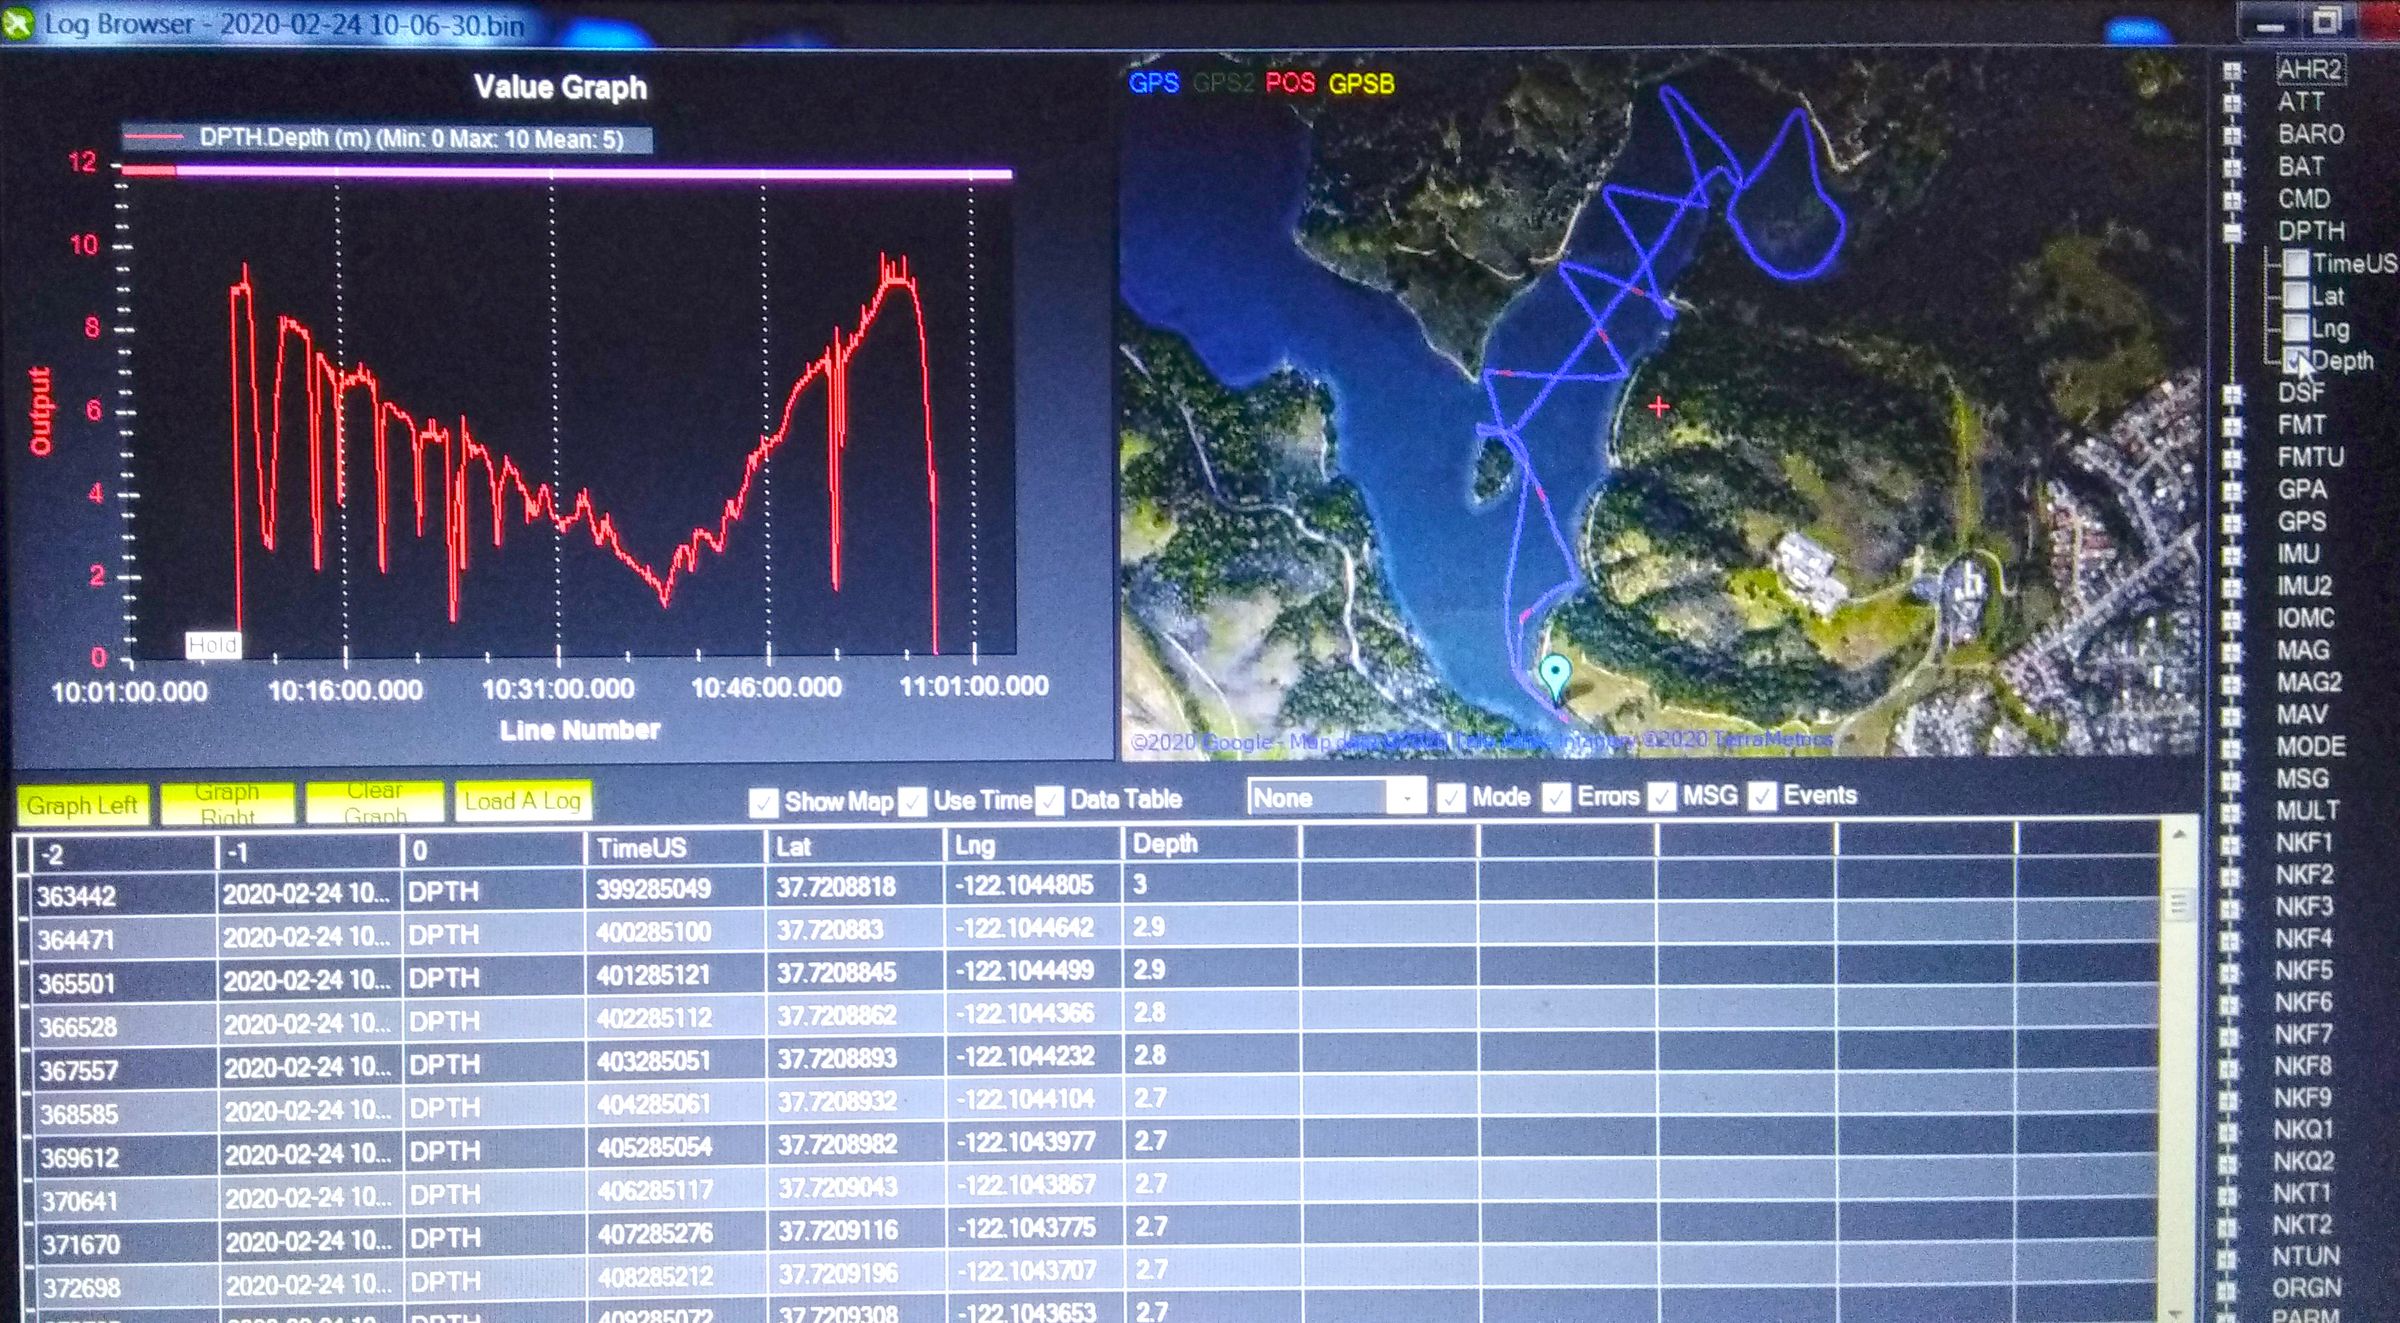Viewport: 2400px width, 1323px height.
Task: Click the Depth column header in the data table
Action: (x=1166, y=843)
